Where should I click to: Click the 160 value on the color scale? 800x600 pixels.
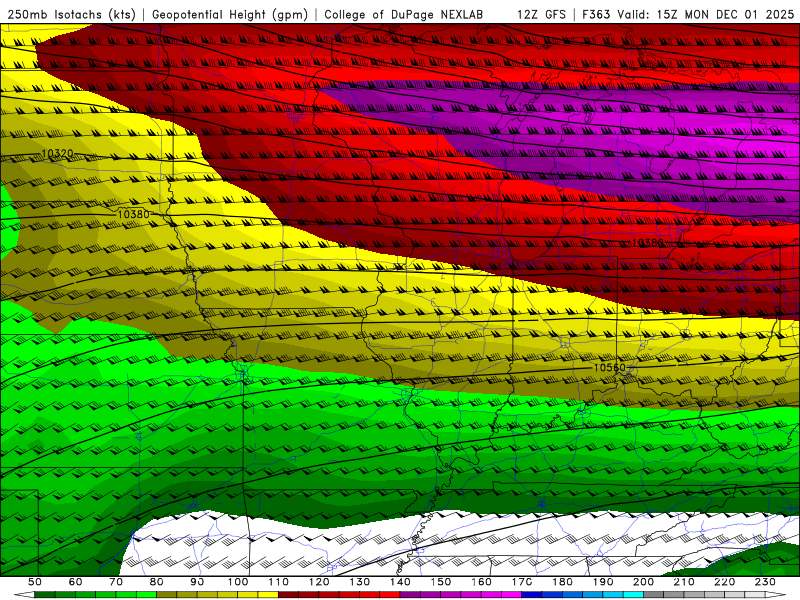pyautogui.click(x=481, y=582)
